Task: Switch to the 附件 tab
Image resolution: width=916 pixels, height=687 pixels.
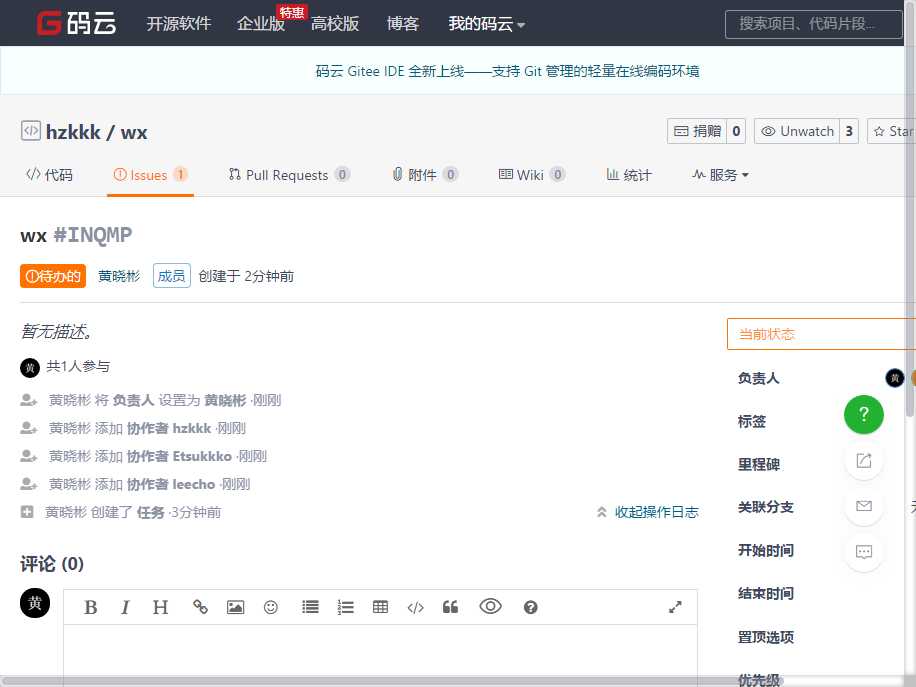Action: point(425,175)
